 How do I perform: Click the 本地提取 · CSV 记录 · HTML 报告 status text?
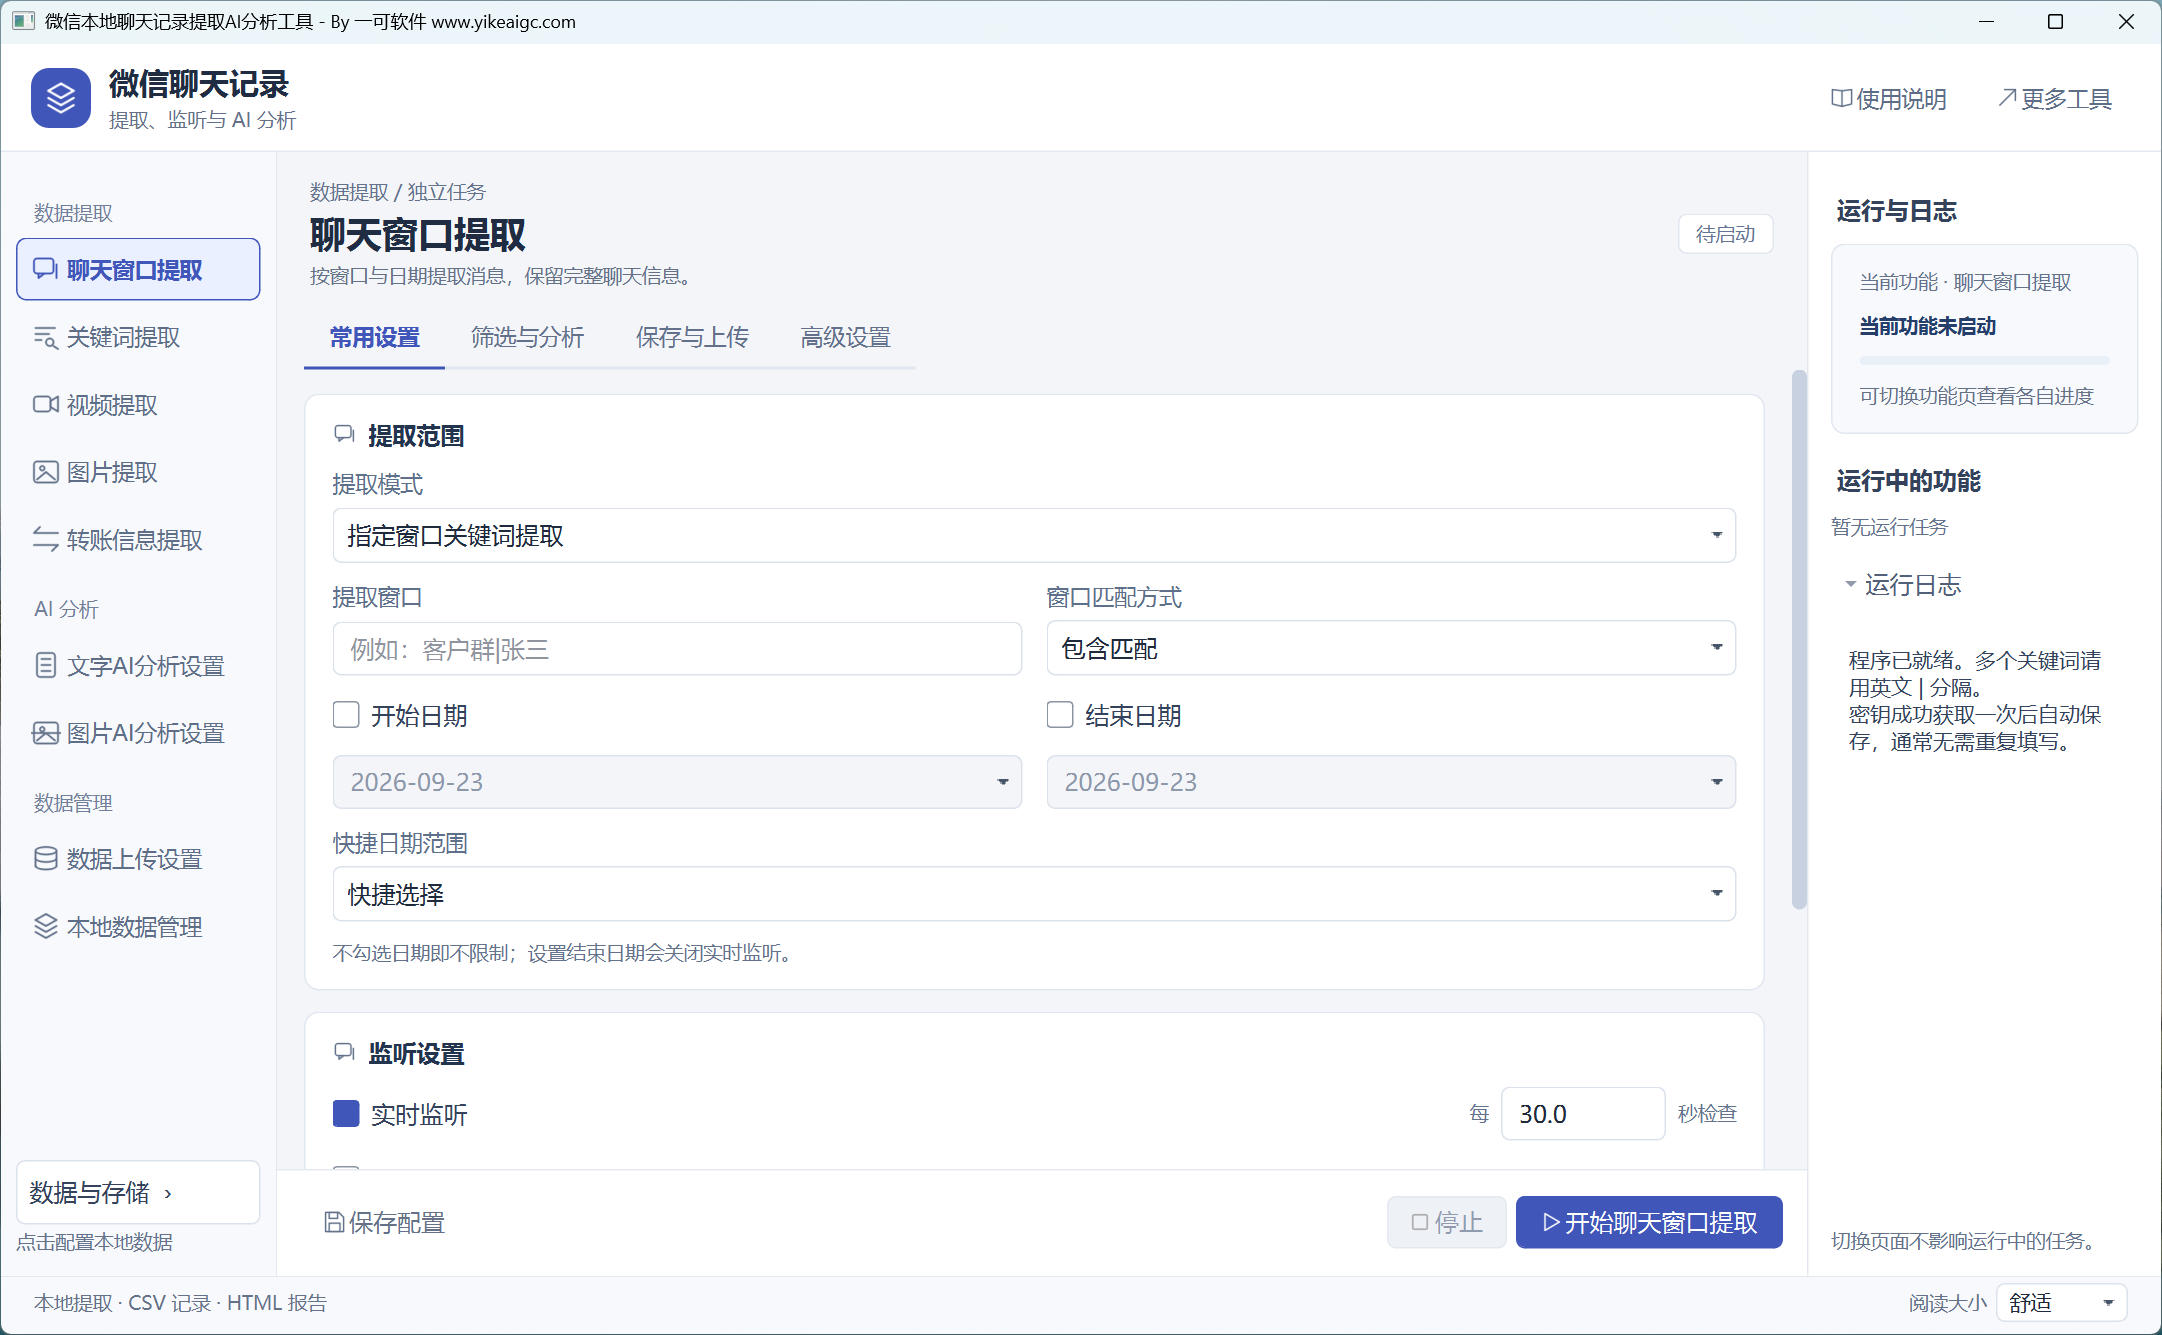[x=181, y=1302]
